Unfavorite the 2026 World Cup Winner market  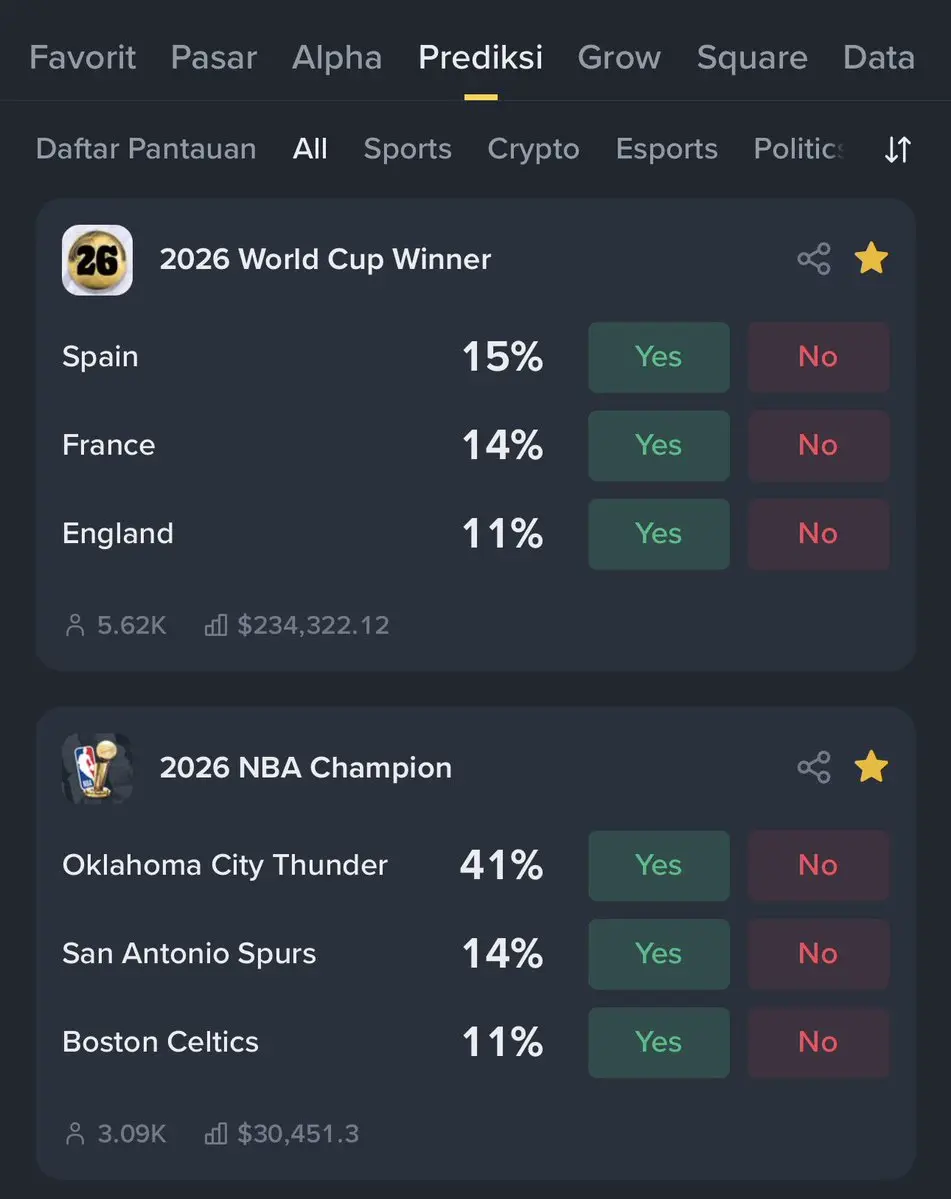(871, 259)
